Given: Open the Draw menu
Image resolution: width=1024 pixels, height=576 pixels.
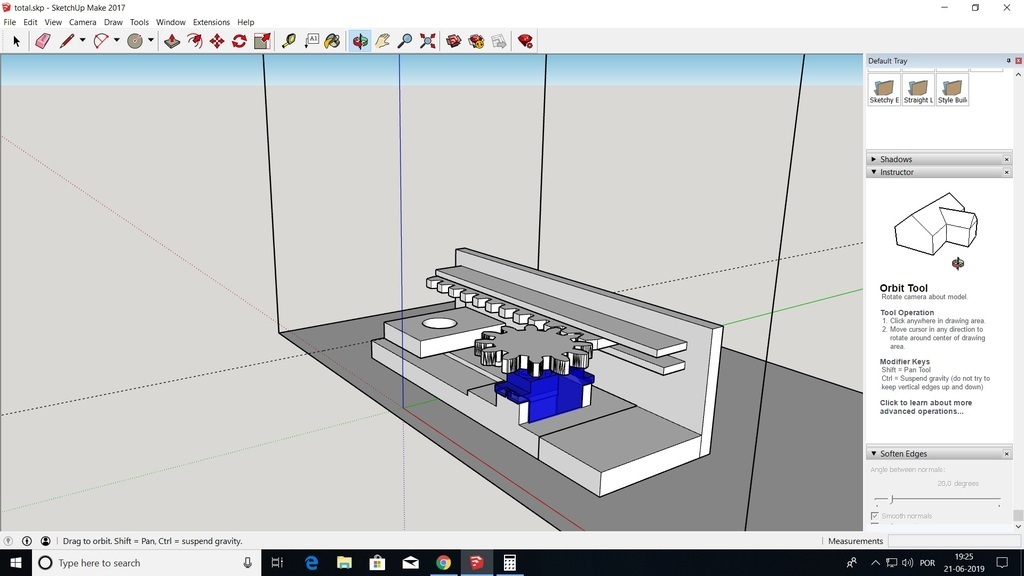Looking at the screenshot, I should pos(113,21).
